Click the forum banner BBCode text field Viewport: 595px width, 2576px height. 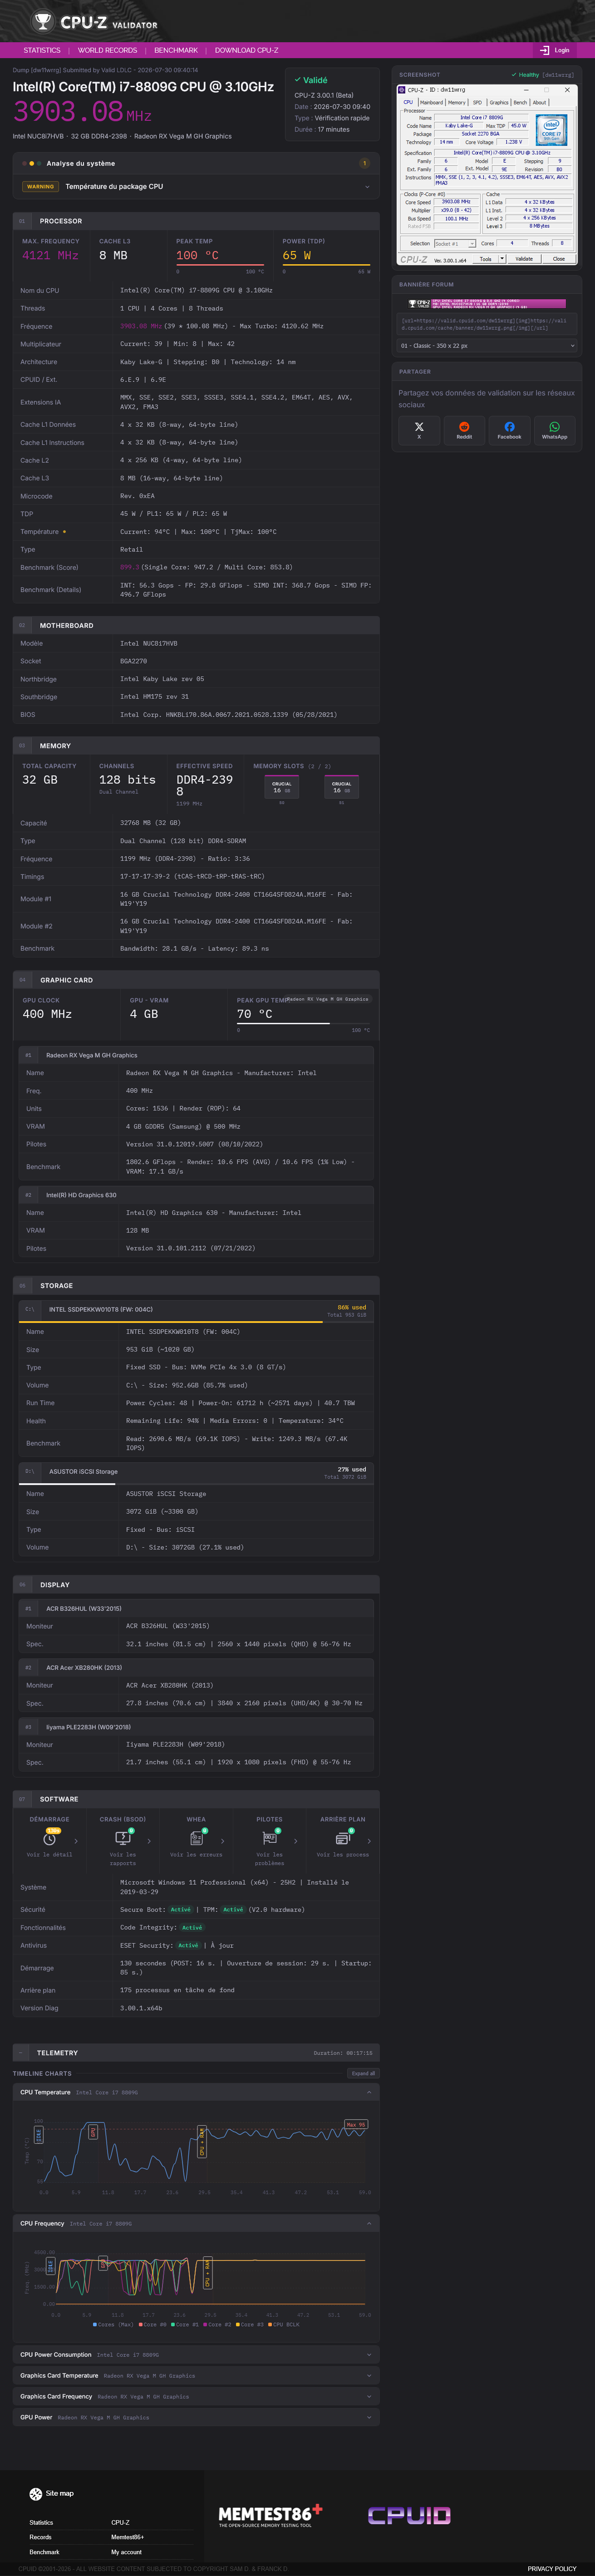pos(487,324)
